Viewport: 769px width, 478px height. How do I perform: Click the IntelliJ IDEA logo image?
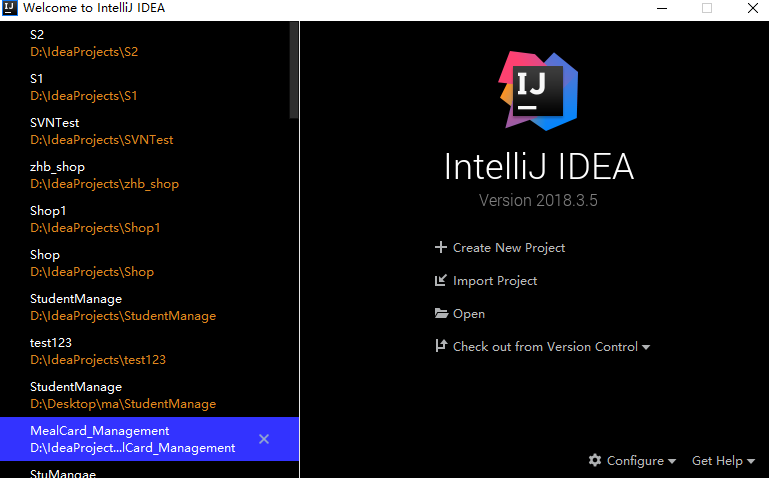[538, 91]
